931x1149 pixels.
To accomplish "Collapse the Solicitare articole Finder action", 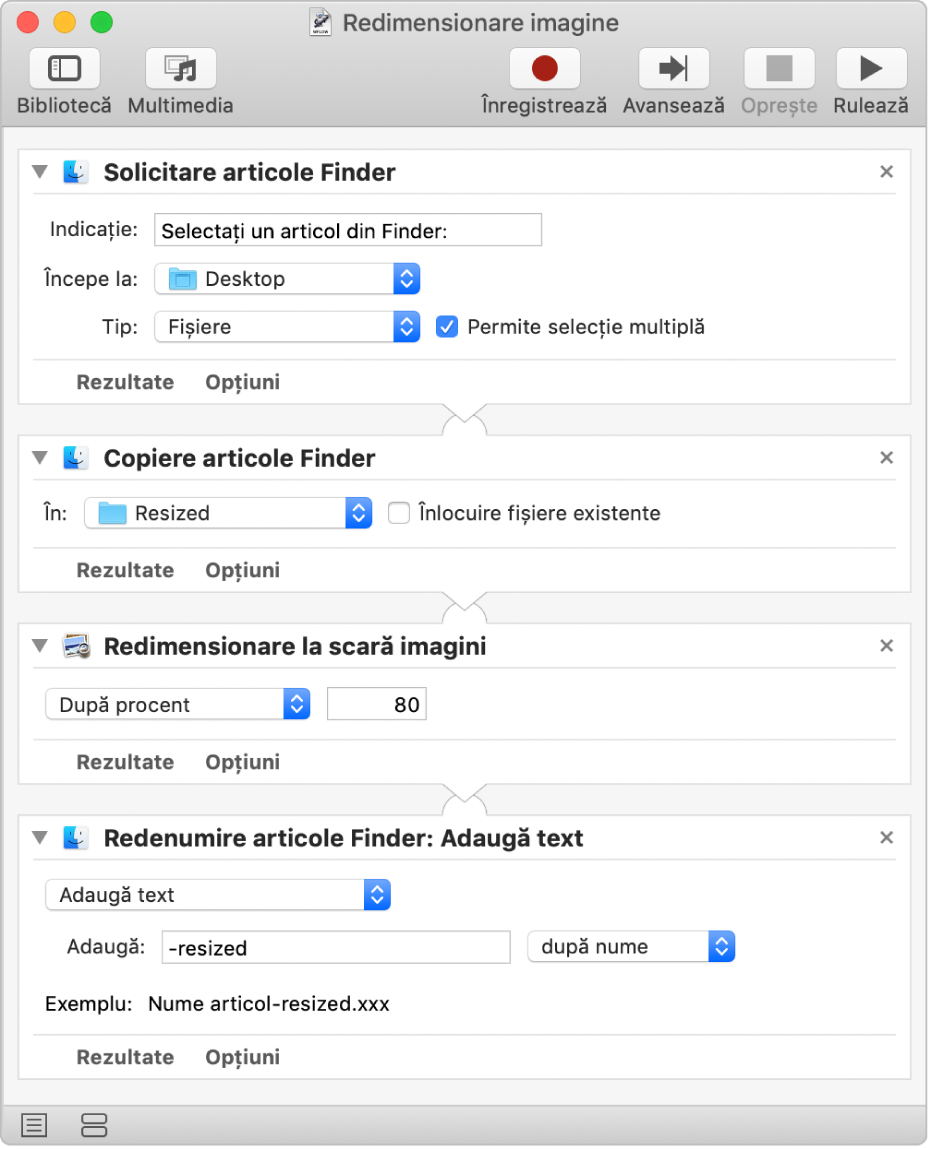I will click(40, 172).
